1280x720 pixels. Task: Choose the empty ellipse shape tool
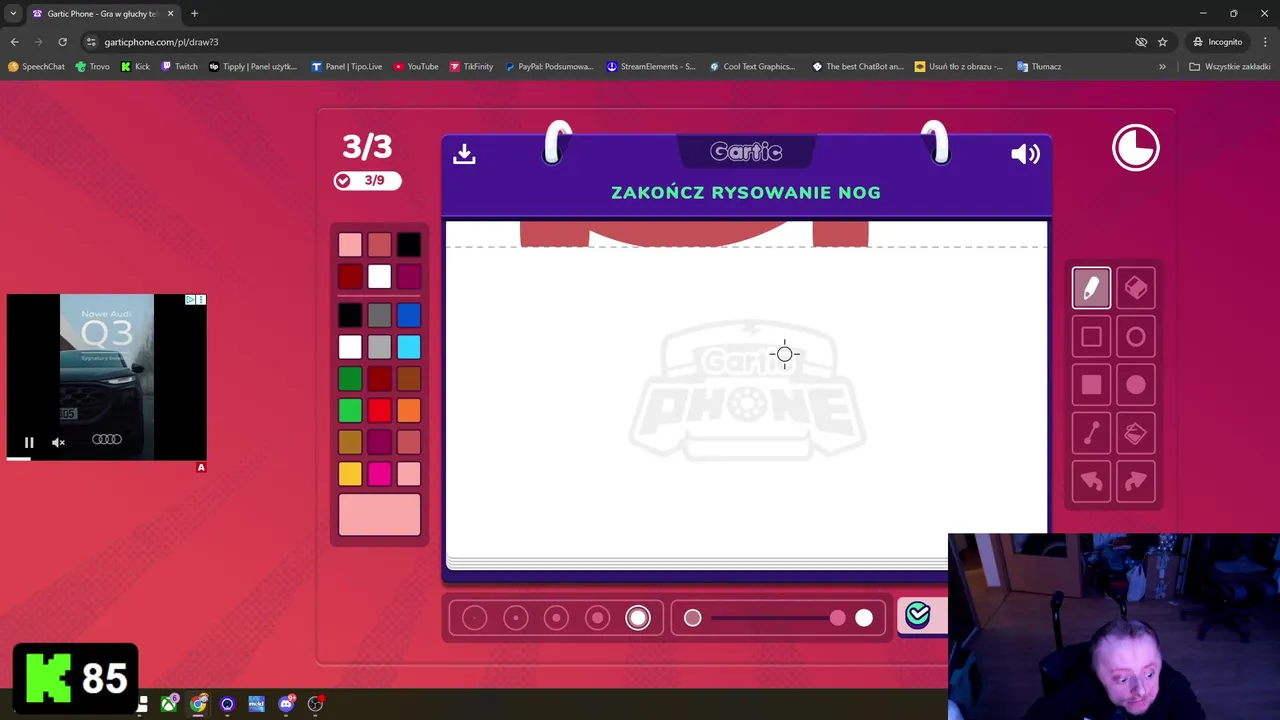[x=1135, y=337]
